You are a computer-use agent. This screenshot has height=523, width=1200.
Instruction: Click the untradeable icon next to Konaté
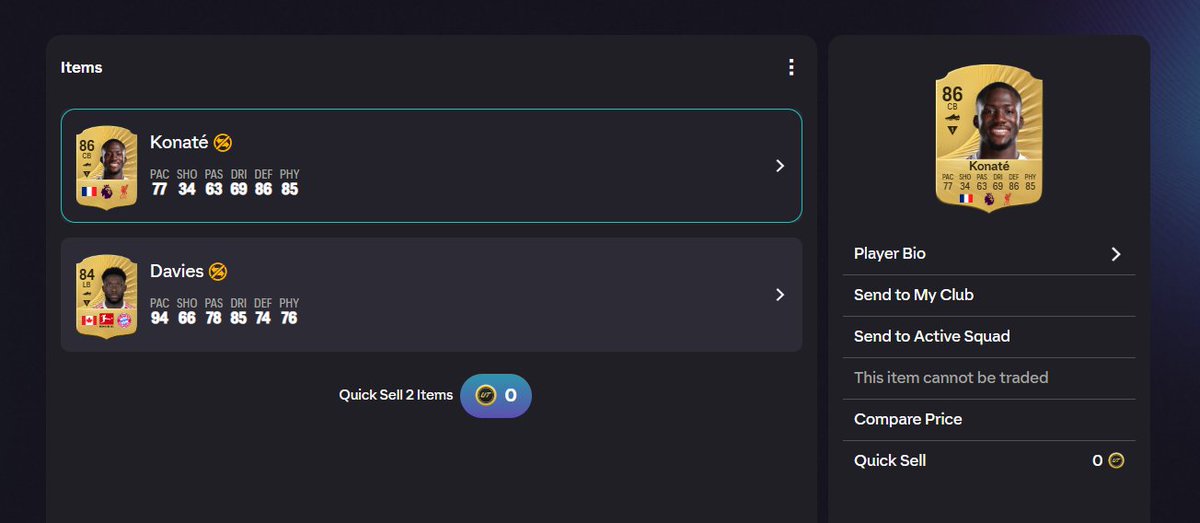[x=223, y=143]
